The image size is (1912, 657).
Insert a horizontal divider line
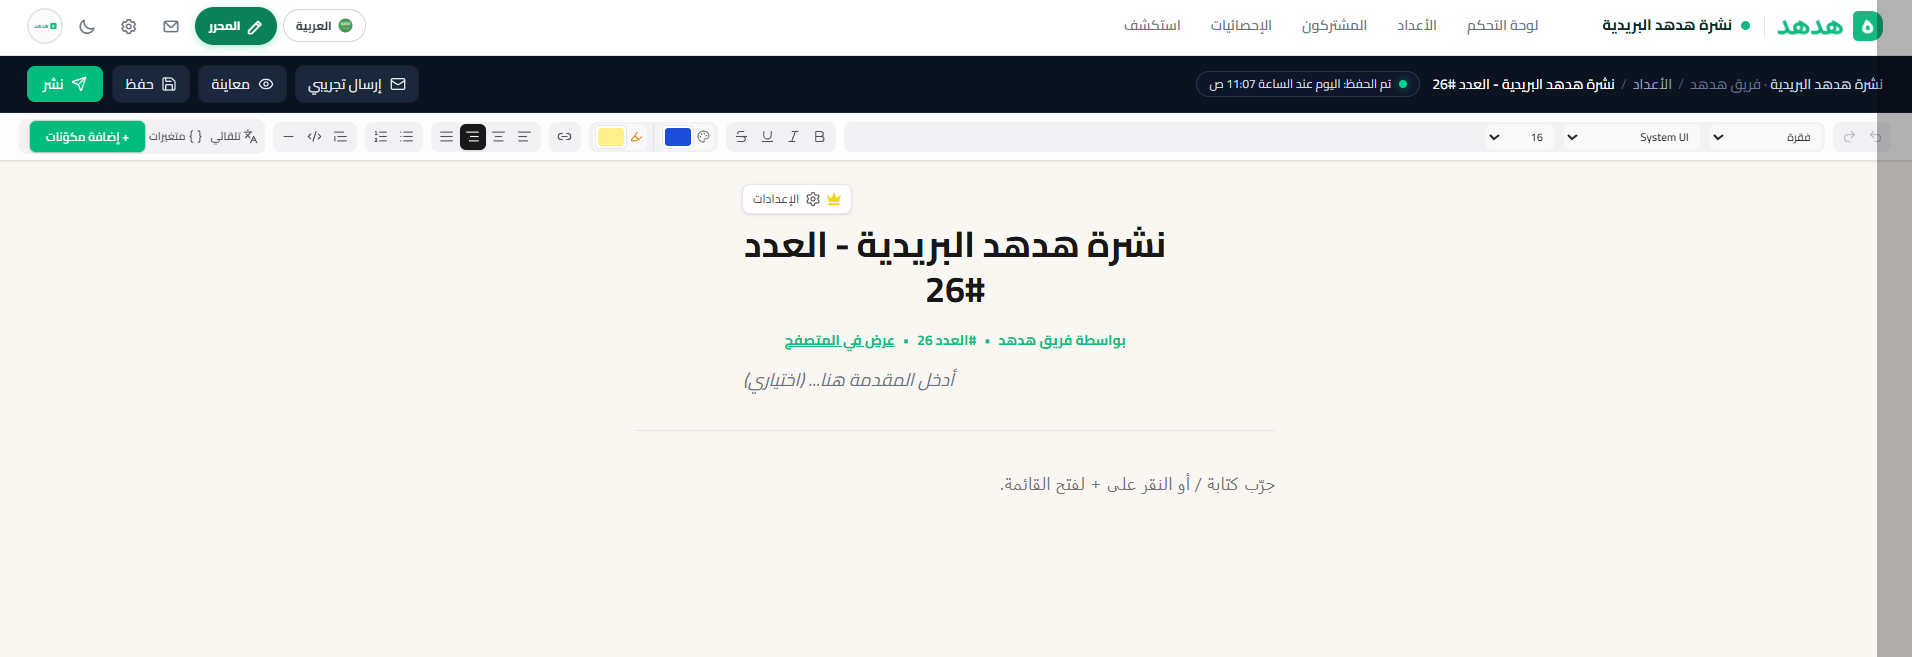point(288,137)
